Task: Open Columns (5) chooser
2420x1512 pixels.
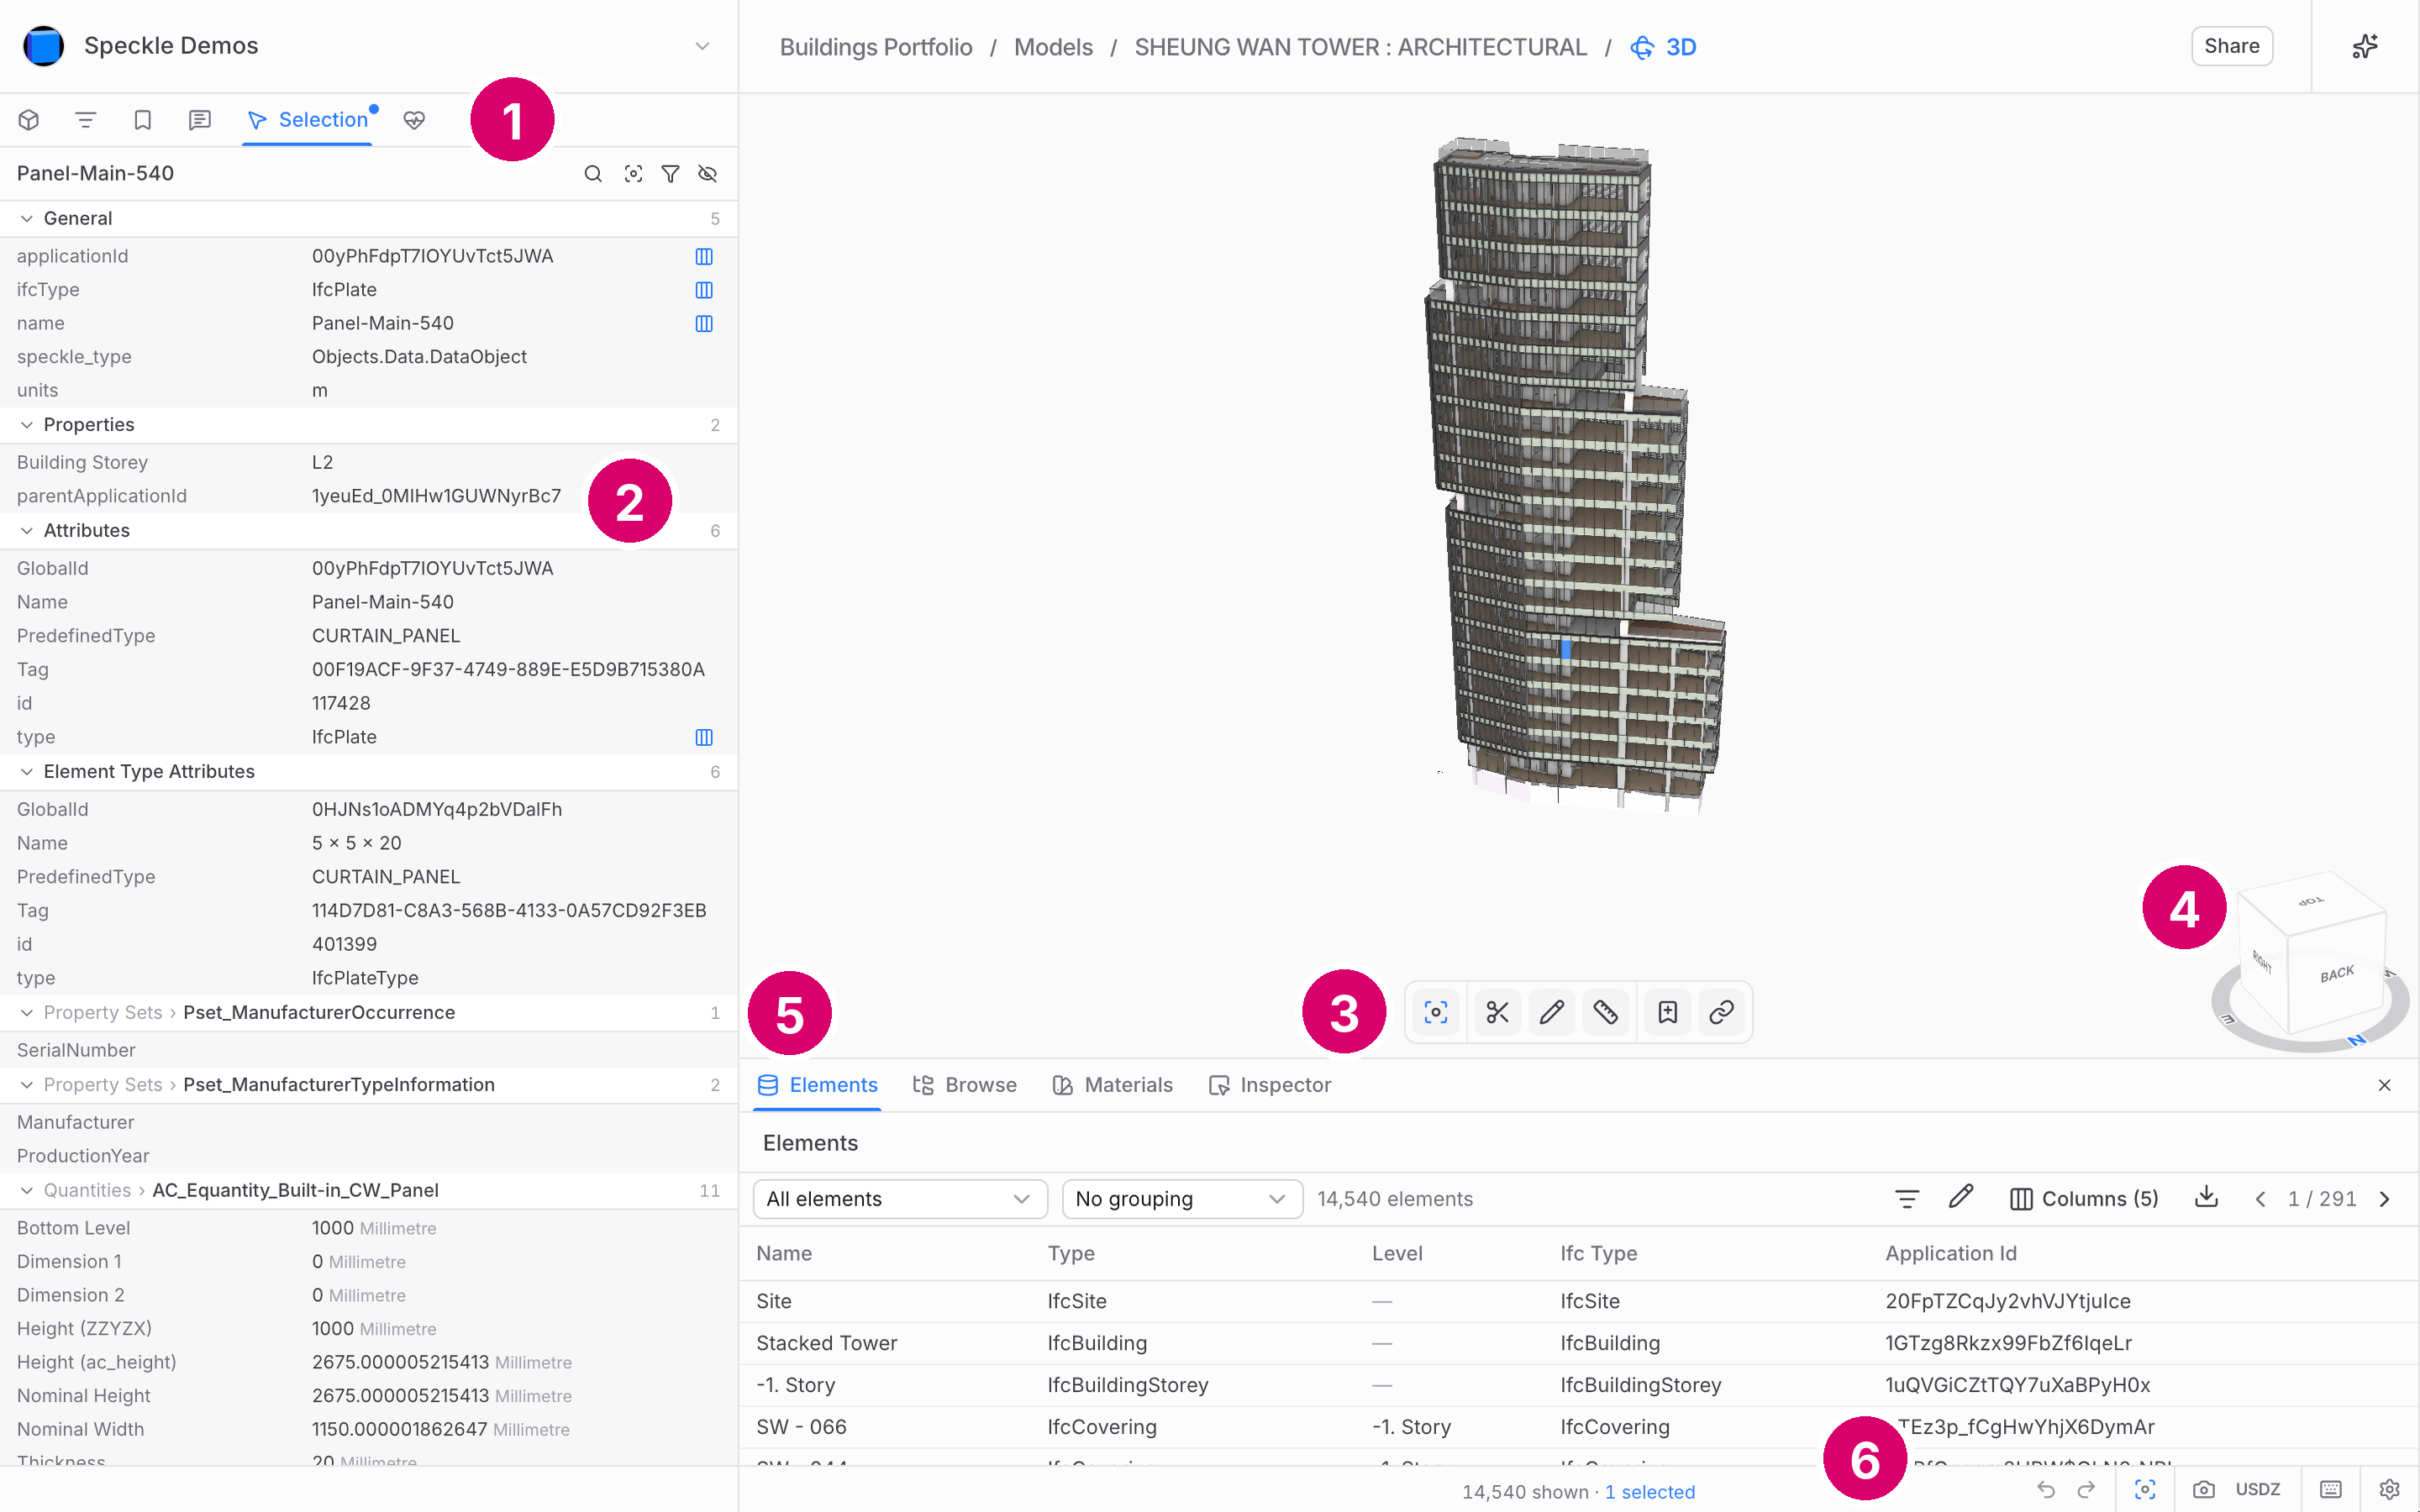Action: pos(2085,1199)
